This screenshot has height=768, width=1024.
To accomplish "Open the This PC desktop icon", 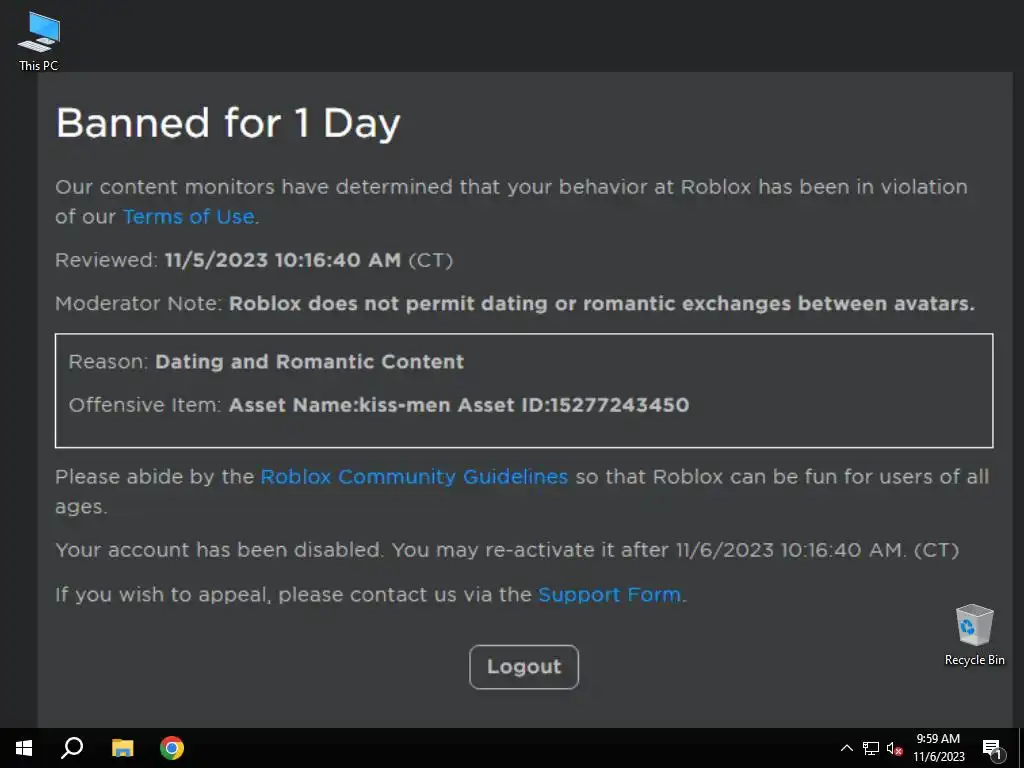I will click(x=39, y=41).
